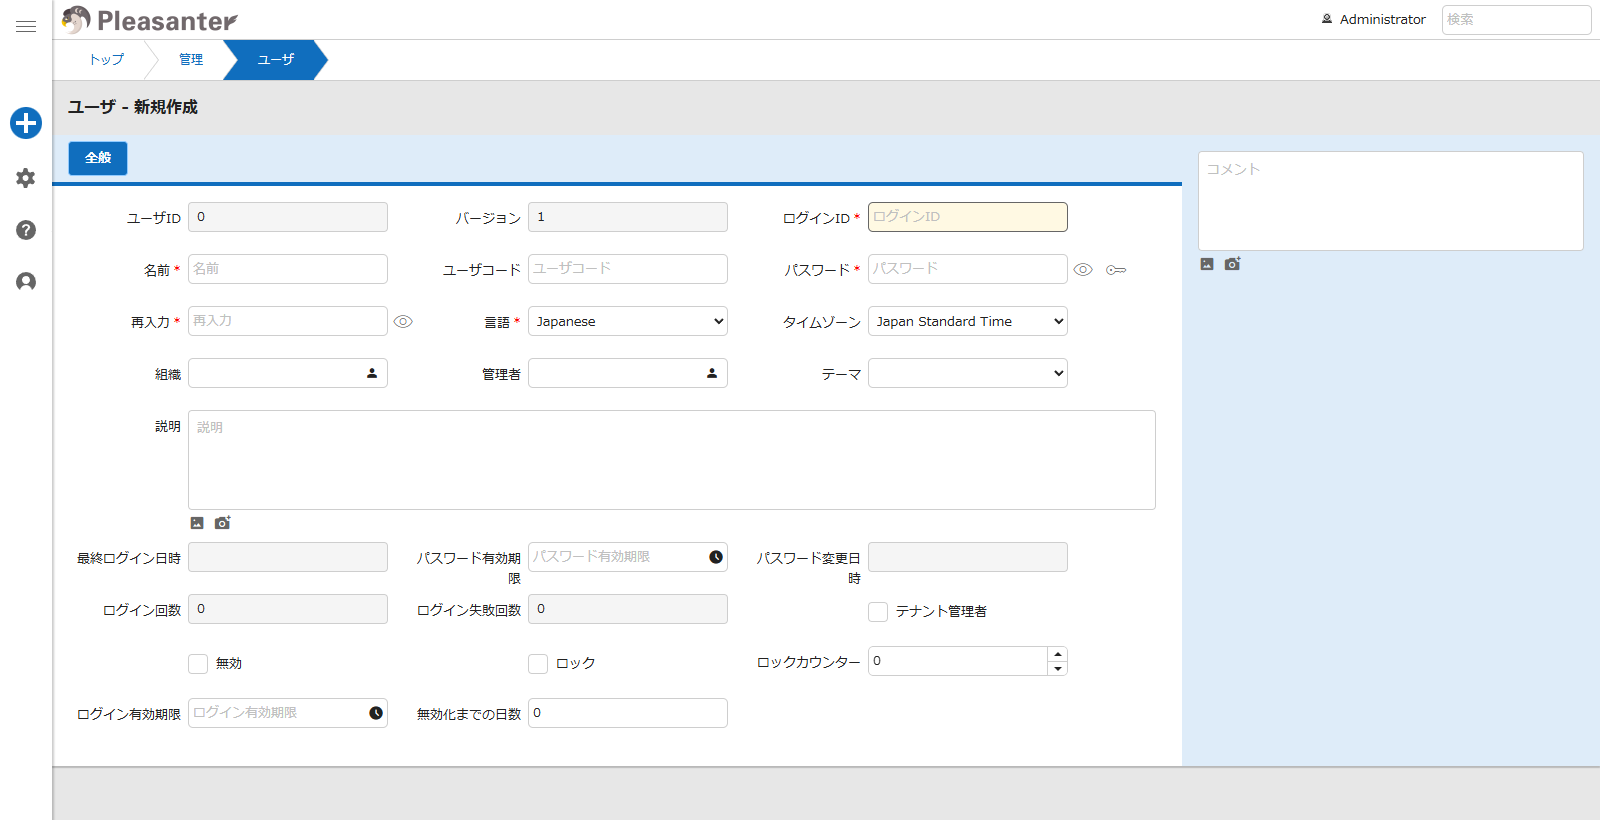Open the テーマ dropdown
Image resolution: width=1600 pixels, height=820 pixels.
(968, 373)
